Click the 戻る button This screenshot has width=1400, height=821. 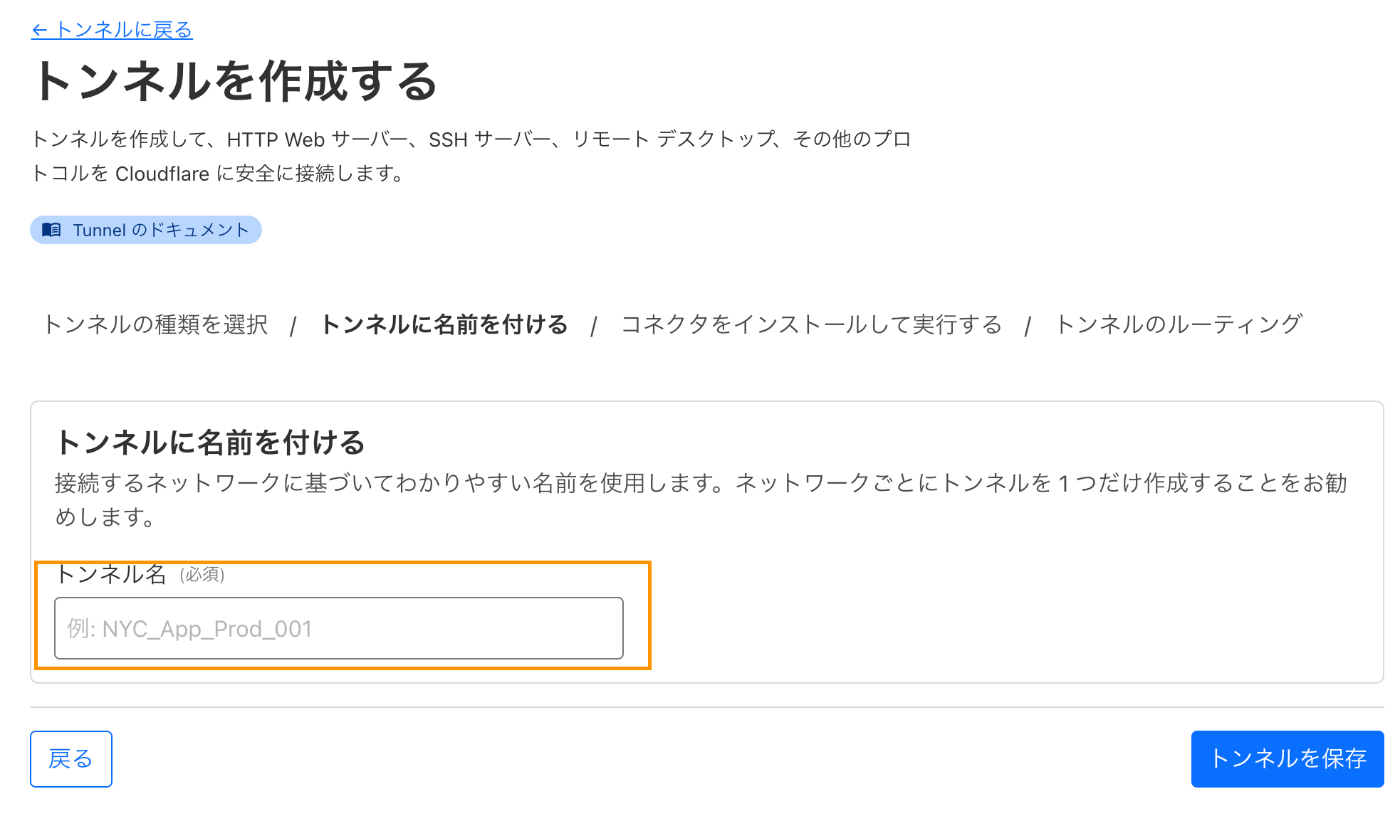71,759
